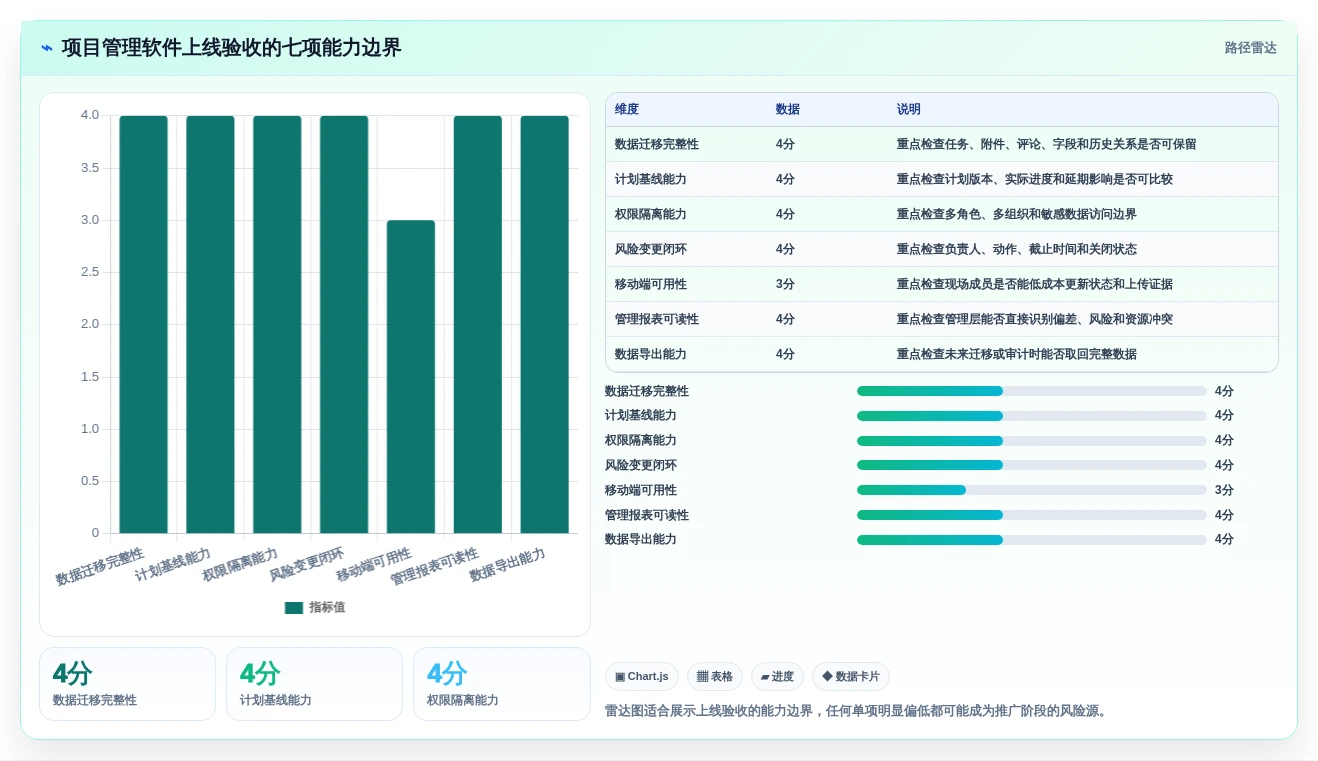The width and height of the screenshot is (1318, 761).
Task: Click the 数据迁移完整性 bar in chart
Action: [144, 325]
